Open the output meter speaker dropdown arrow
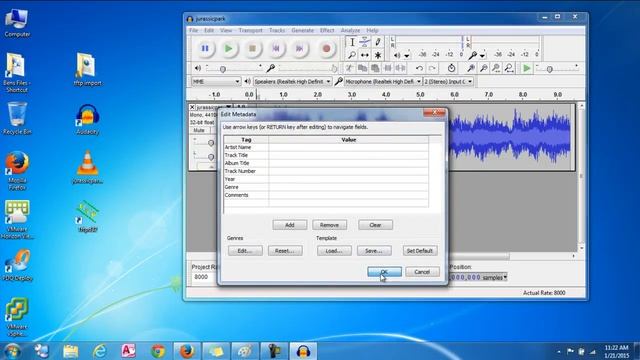This screenshot has height=360, width=640. pos(407,55)
